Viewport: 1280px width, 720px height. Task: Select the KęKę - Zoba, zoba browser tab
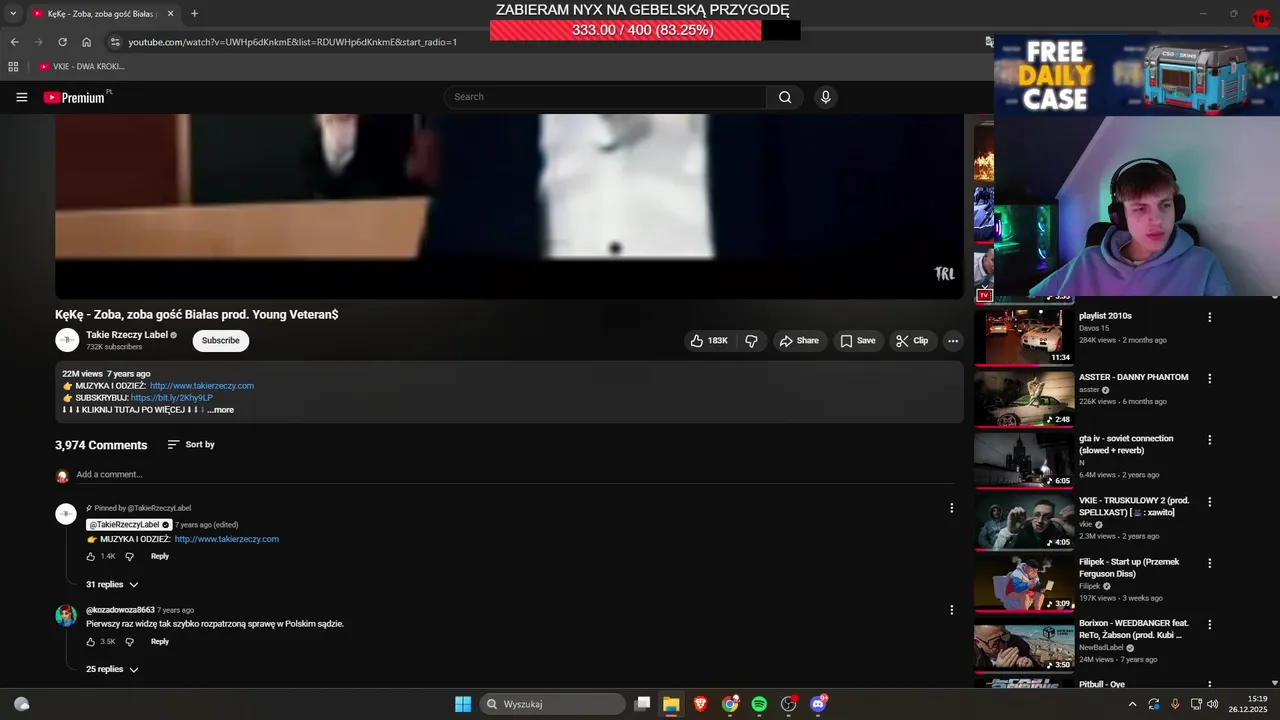(x=102, y=14)
